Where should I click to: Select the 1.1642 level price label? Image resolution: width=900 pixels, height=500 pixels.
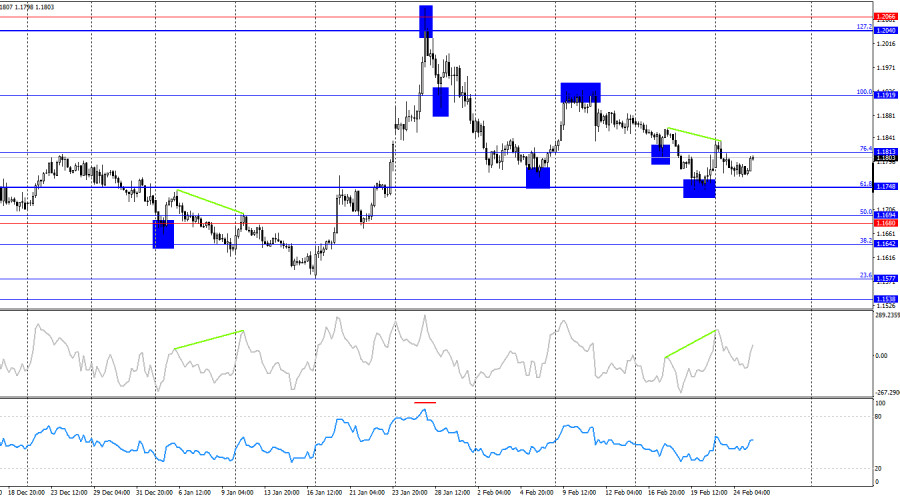point(885,244)
